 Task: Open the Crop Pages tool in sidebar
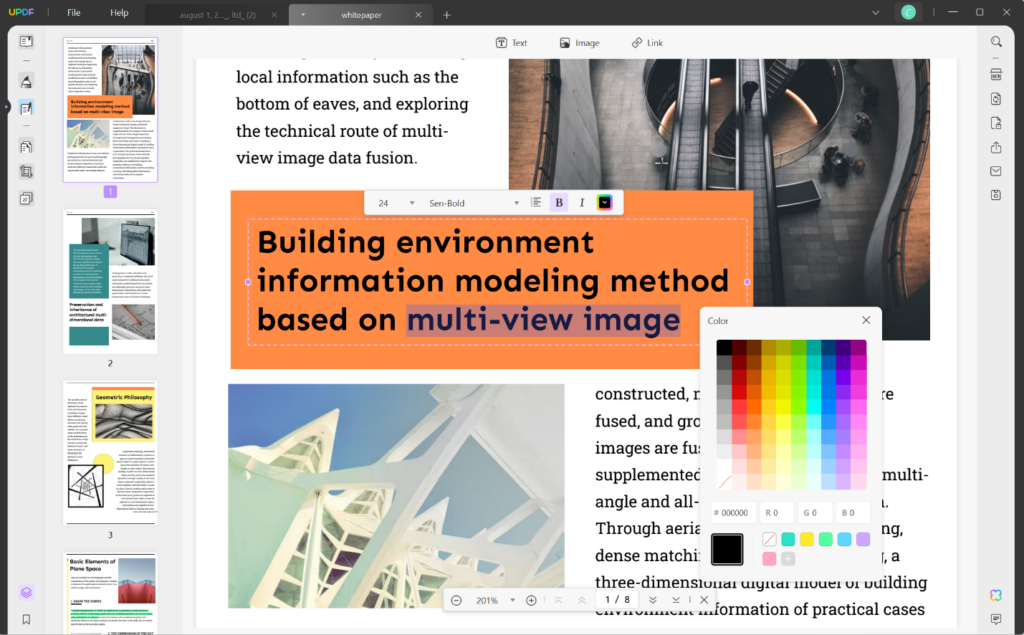[26, 172]
